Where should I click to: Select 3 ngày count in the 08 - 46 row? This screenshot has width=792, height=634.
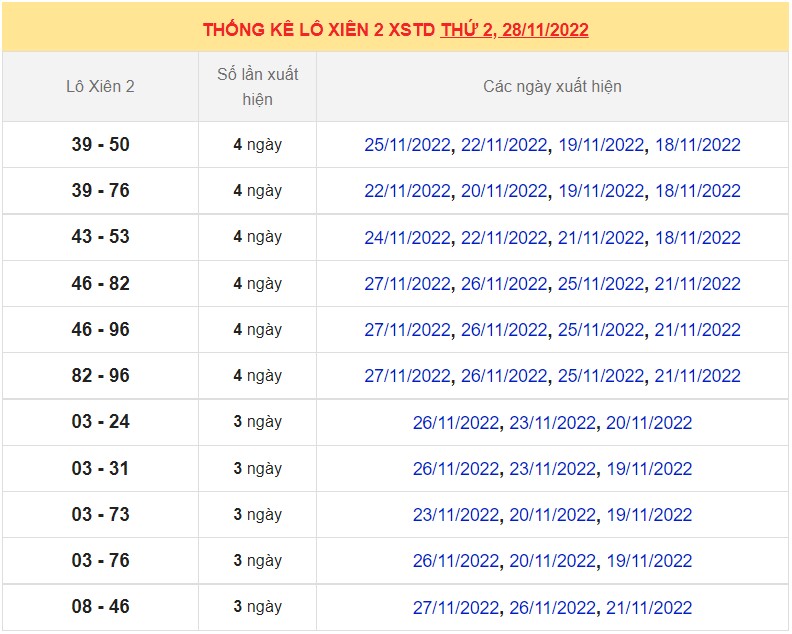tap(258, 607)
